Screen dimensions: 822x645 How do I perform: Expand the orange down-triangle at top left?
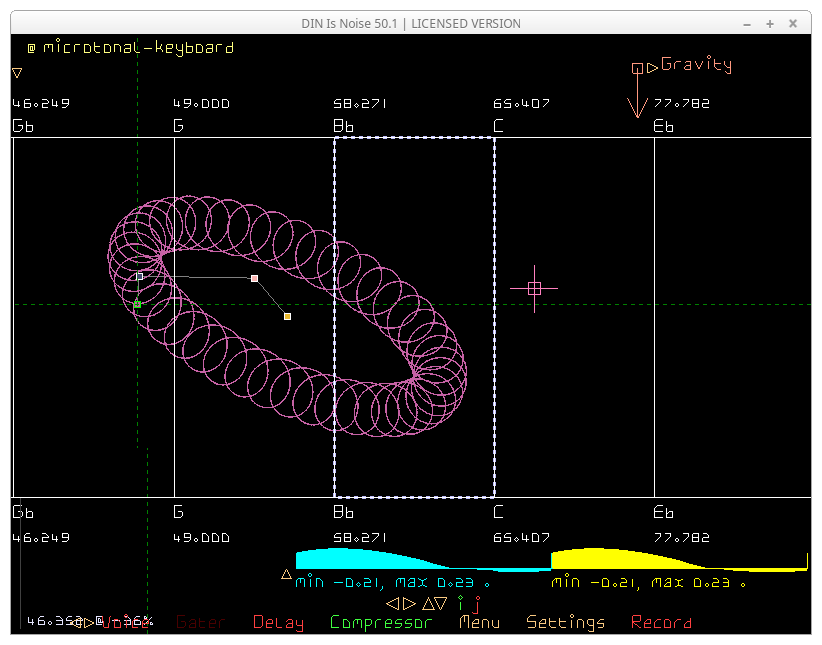click(17, 72)
